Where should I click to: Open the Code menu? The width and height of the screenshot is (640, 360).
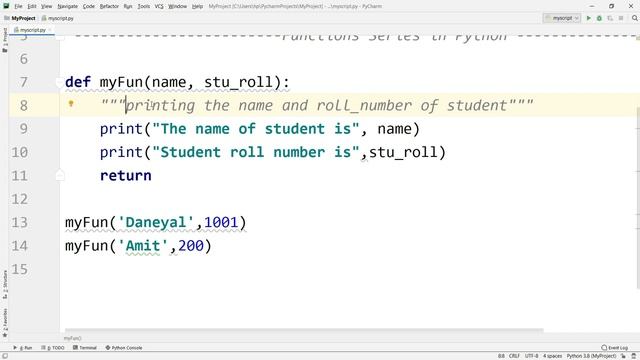click(89, 6)
